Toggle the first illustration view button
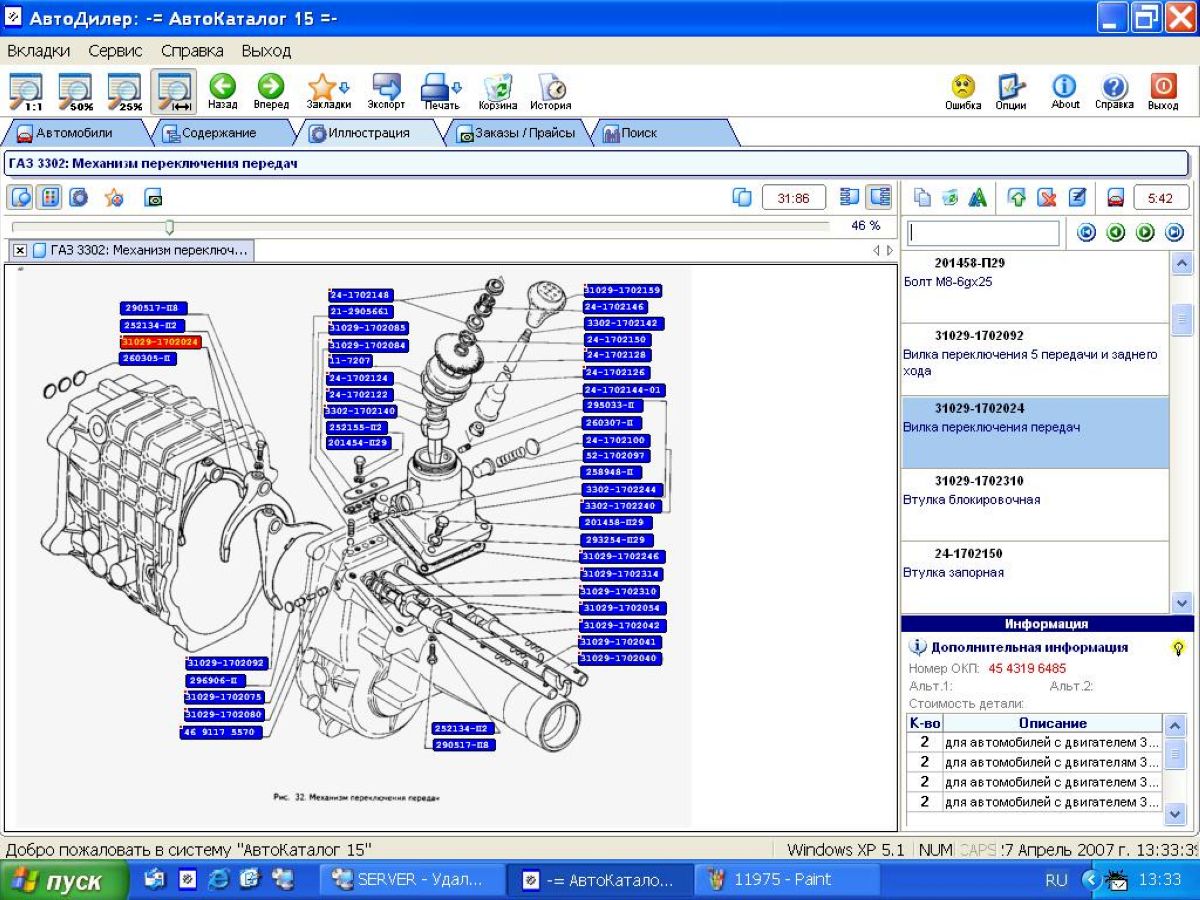 click(21, 197)
